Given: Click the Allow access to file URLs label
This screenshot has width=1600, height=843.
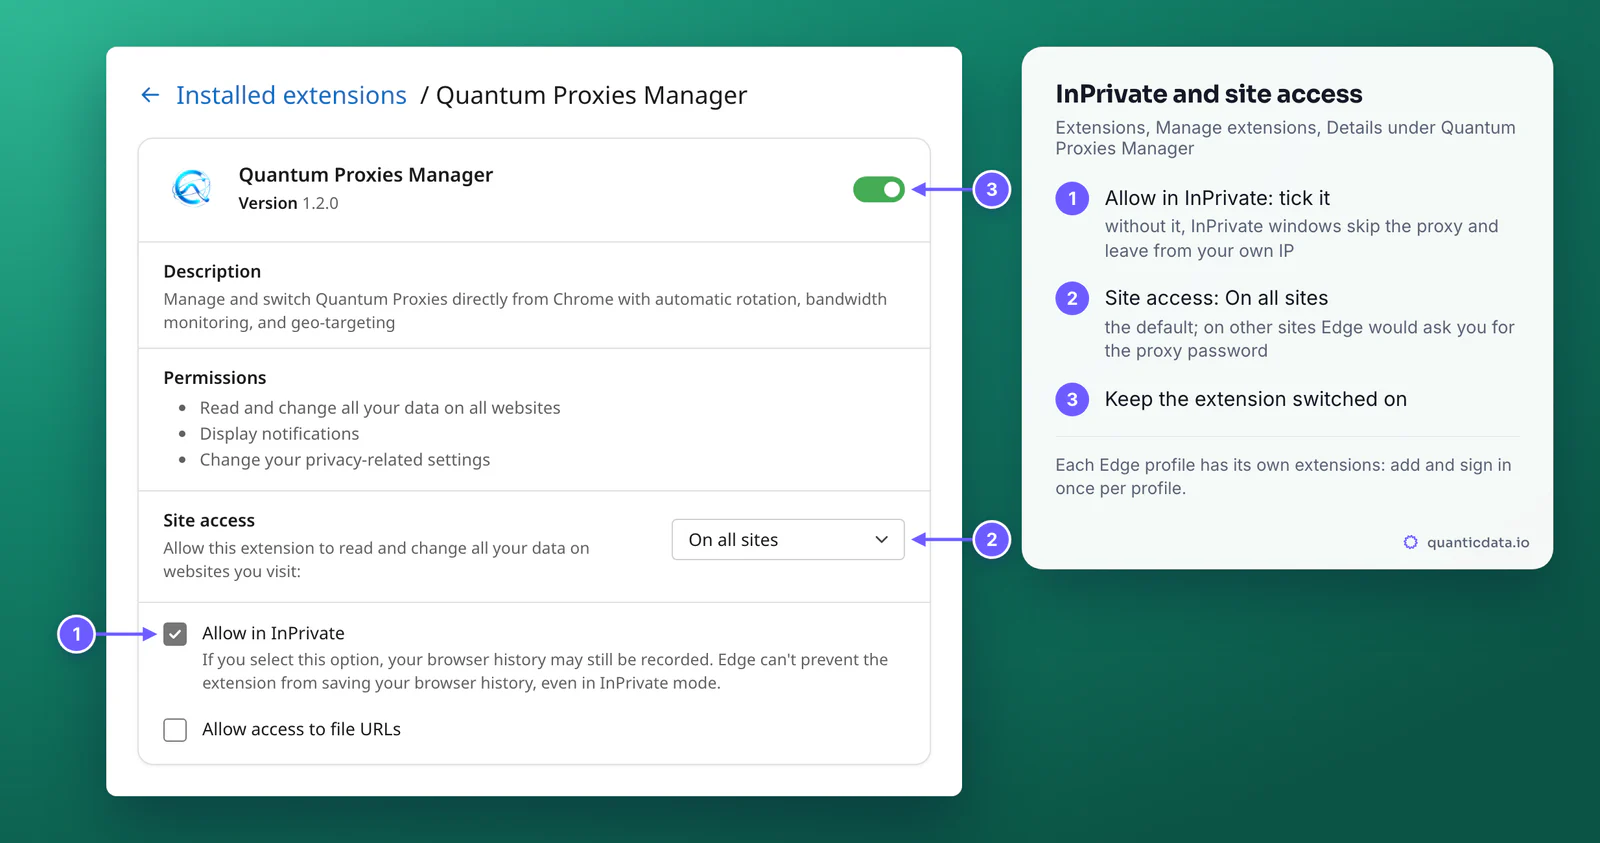Looking at the screenshot, I should coord(301,729).
